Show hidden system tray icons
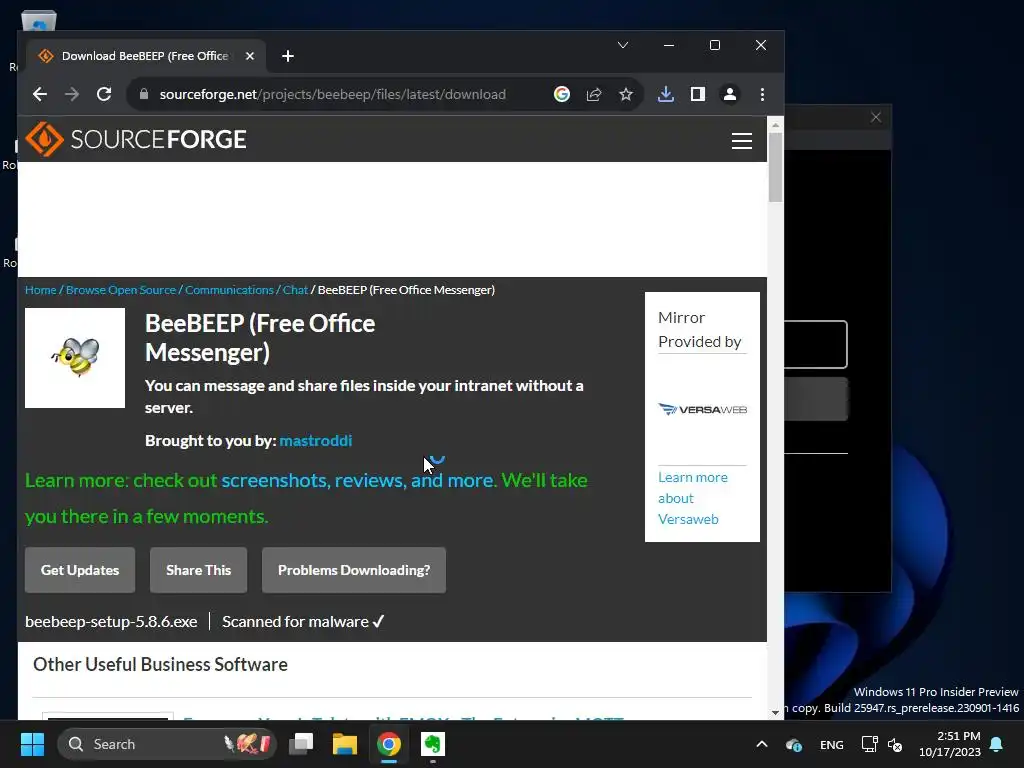1024x768 pixels. pos(761,744)
